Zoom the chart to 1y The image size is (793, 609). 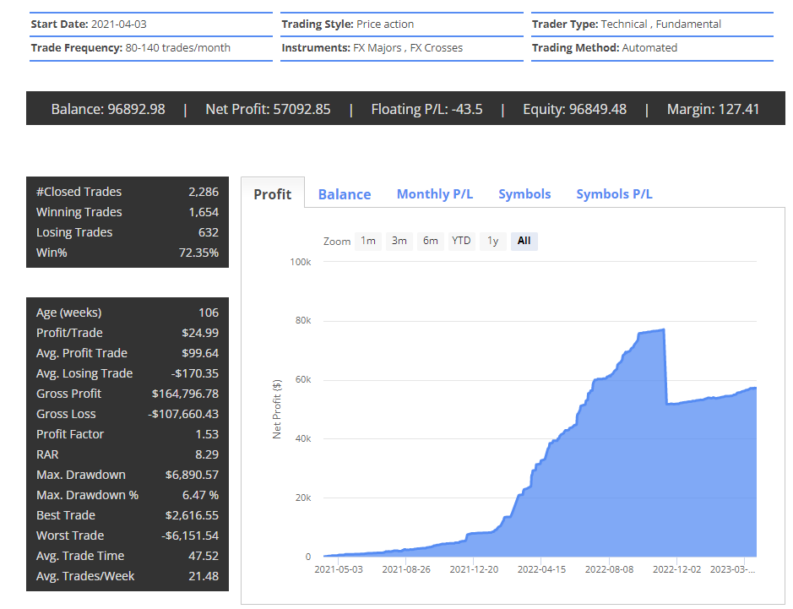[x=492, y=241]
